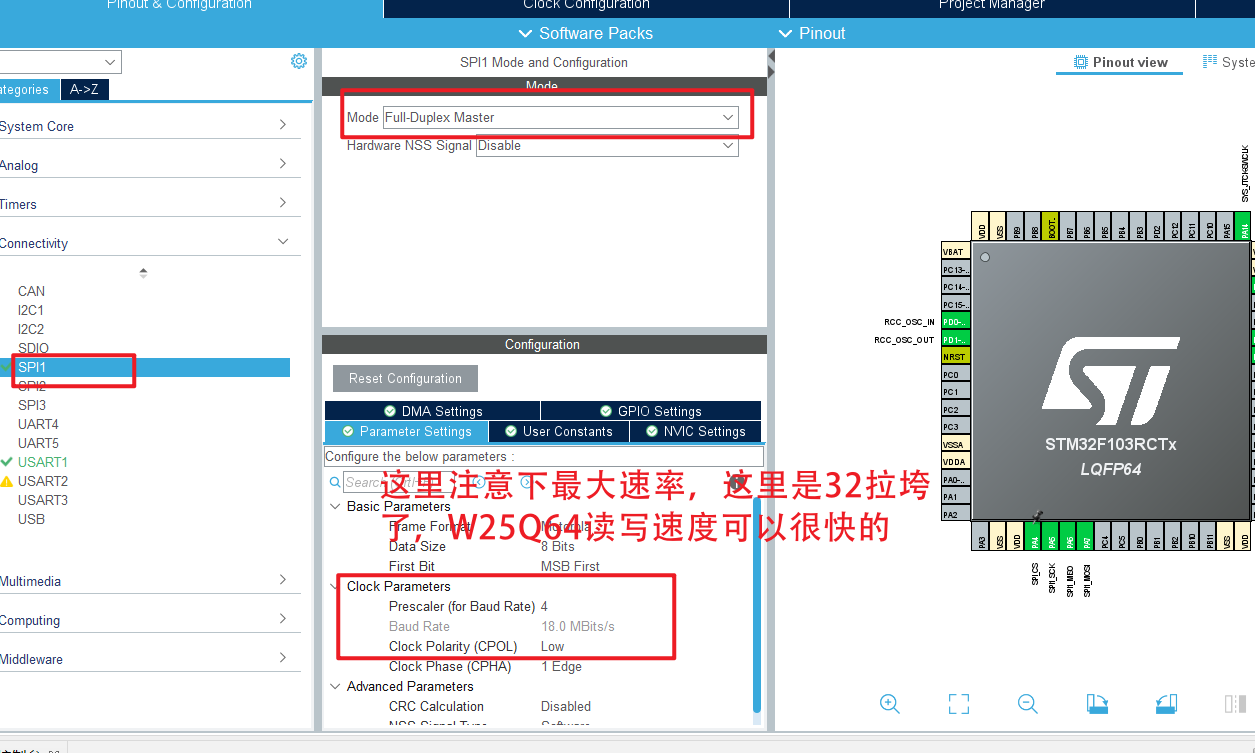Click the Clock Phase value 1 Edge
This screenshot has height=753, width=1255.
point(561,666)
